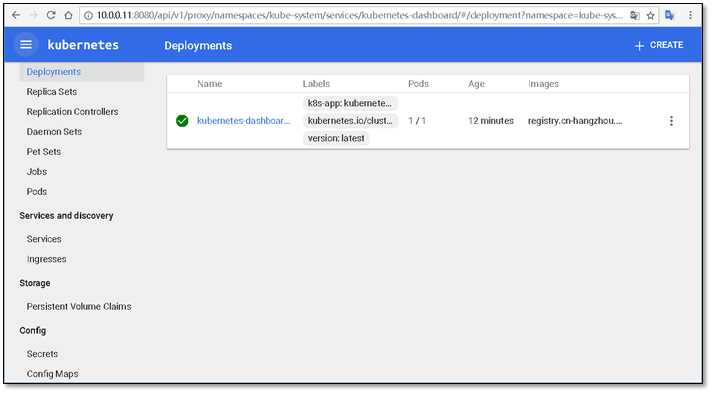Open the browser three-dot menu
The width and height of the screenshot is (712, 393).
[690, 15]
